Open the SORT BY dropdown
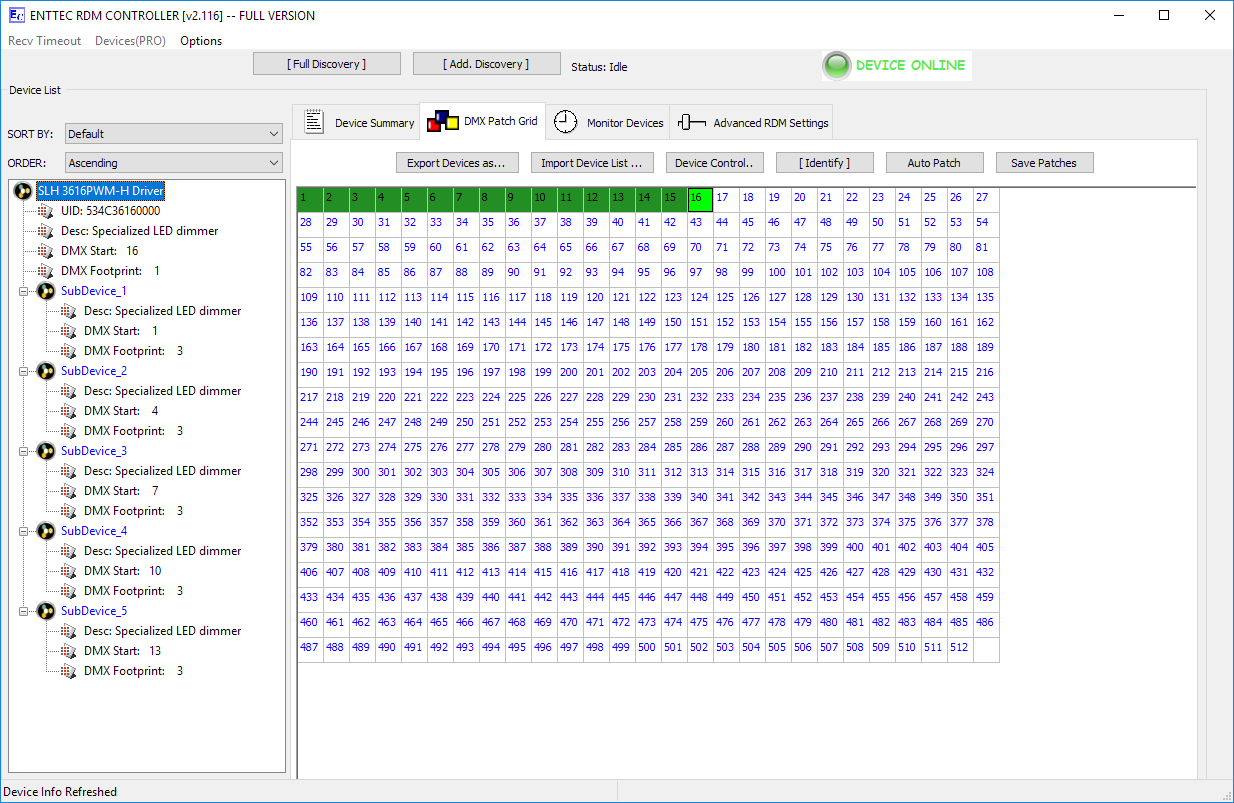This screenshot has height=803, width=1234. coord(173,134)
